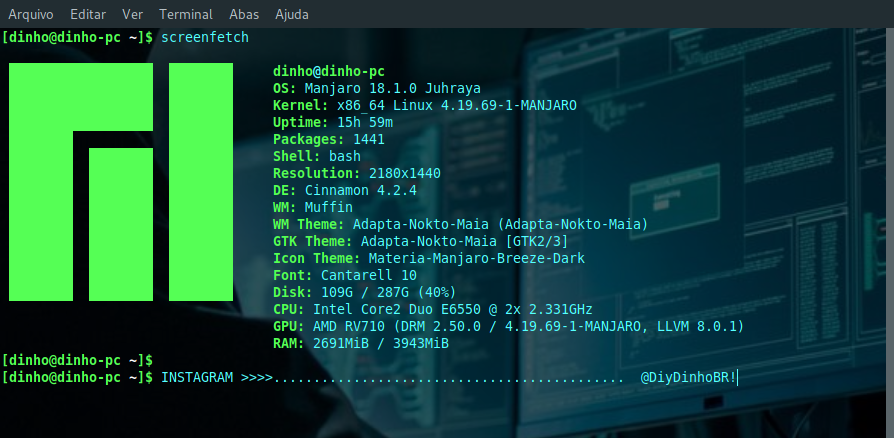Select the dinho@dinho-pc header line

pyautogui.click(x=329, y=72)
